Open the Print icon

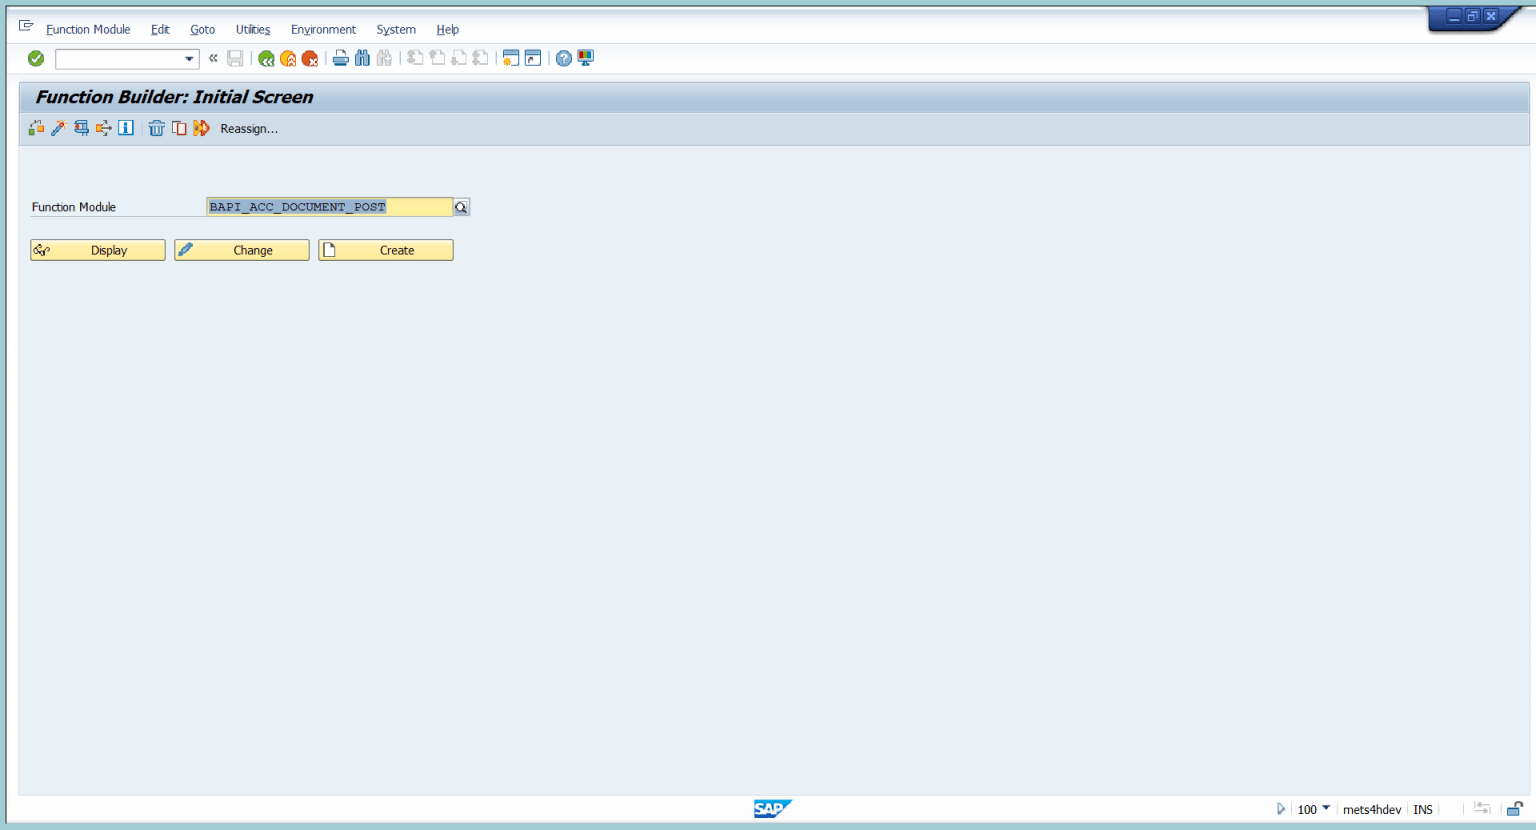coord(340,58)
